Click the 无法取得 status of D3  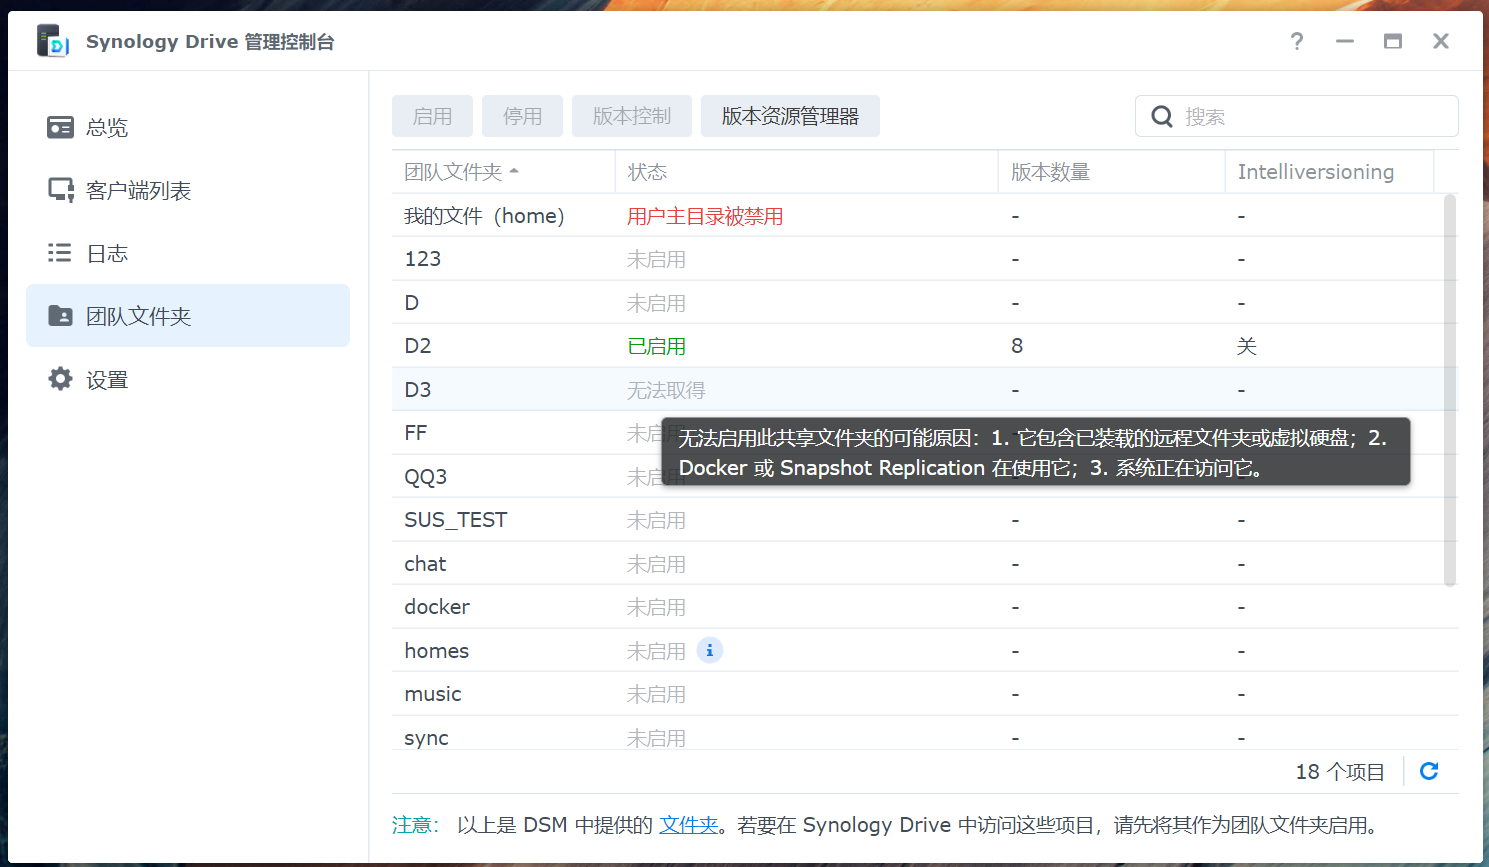(x=666, y=390)
